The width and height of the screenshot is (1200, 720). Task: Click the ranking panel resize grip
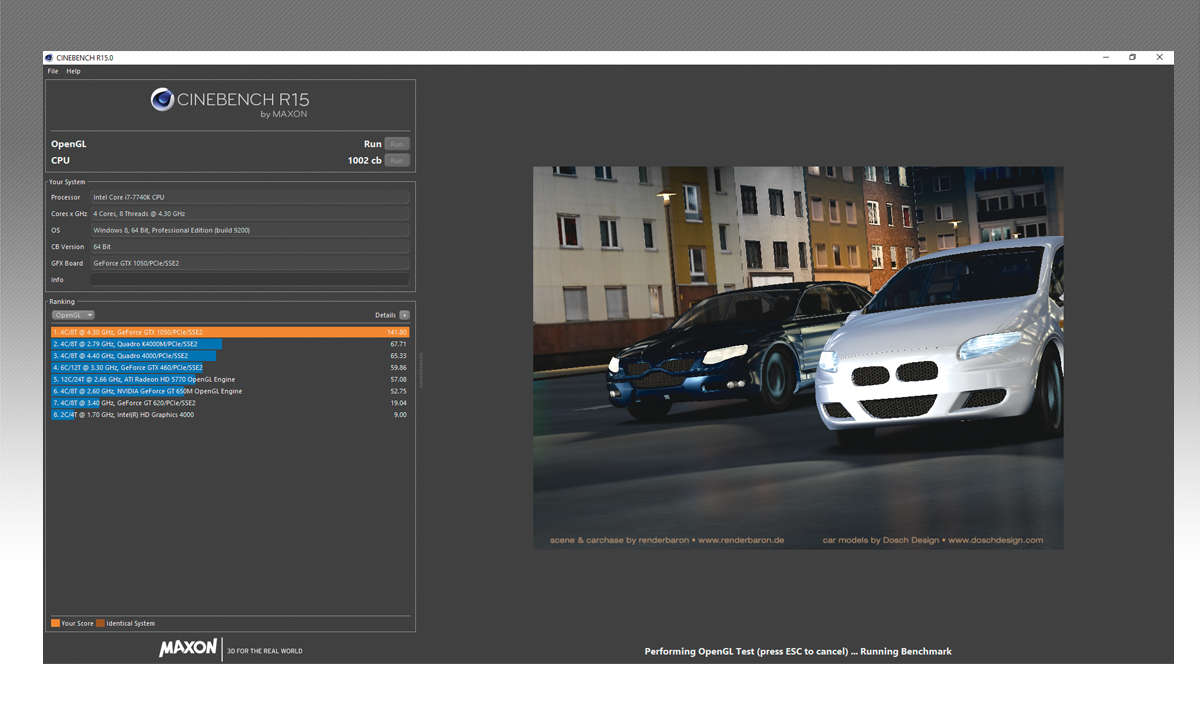tap(420, 370)
